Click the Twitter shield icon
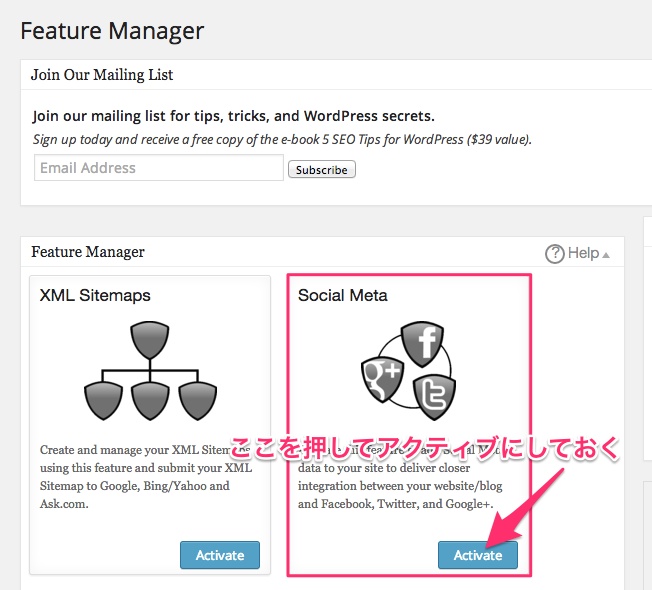This screenshot has width=652, height=590. pos(435,397)
